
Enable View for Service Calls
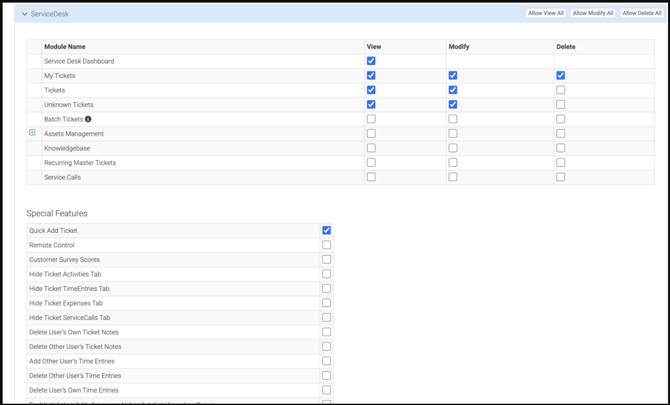tap(371, 177)
